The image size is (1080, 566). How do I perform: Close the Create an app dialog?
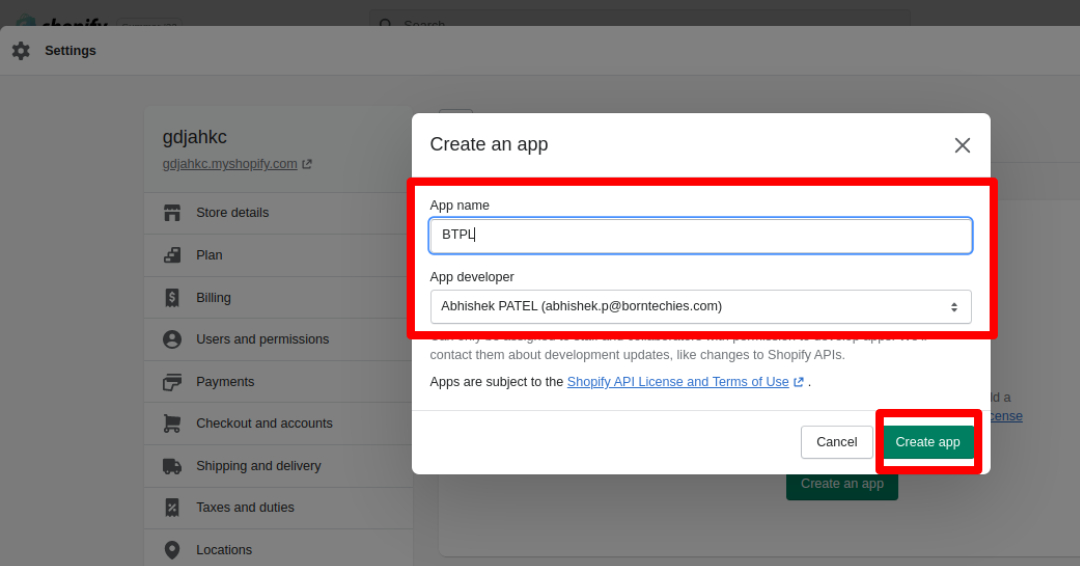(962, 145)
